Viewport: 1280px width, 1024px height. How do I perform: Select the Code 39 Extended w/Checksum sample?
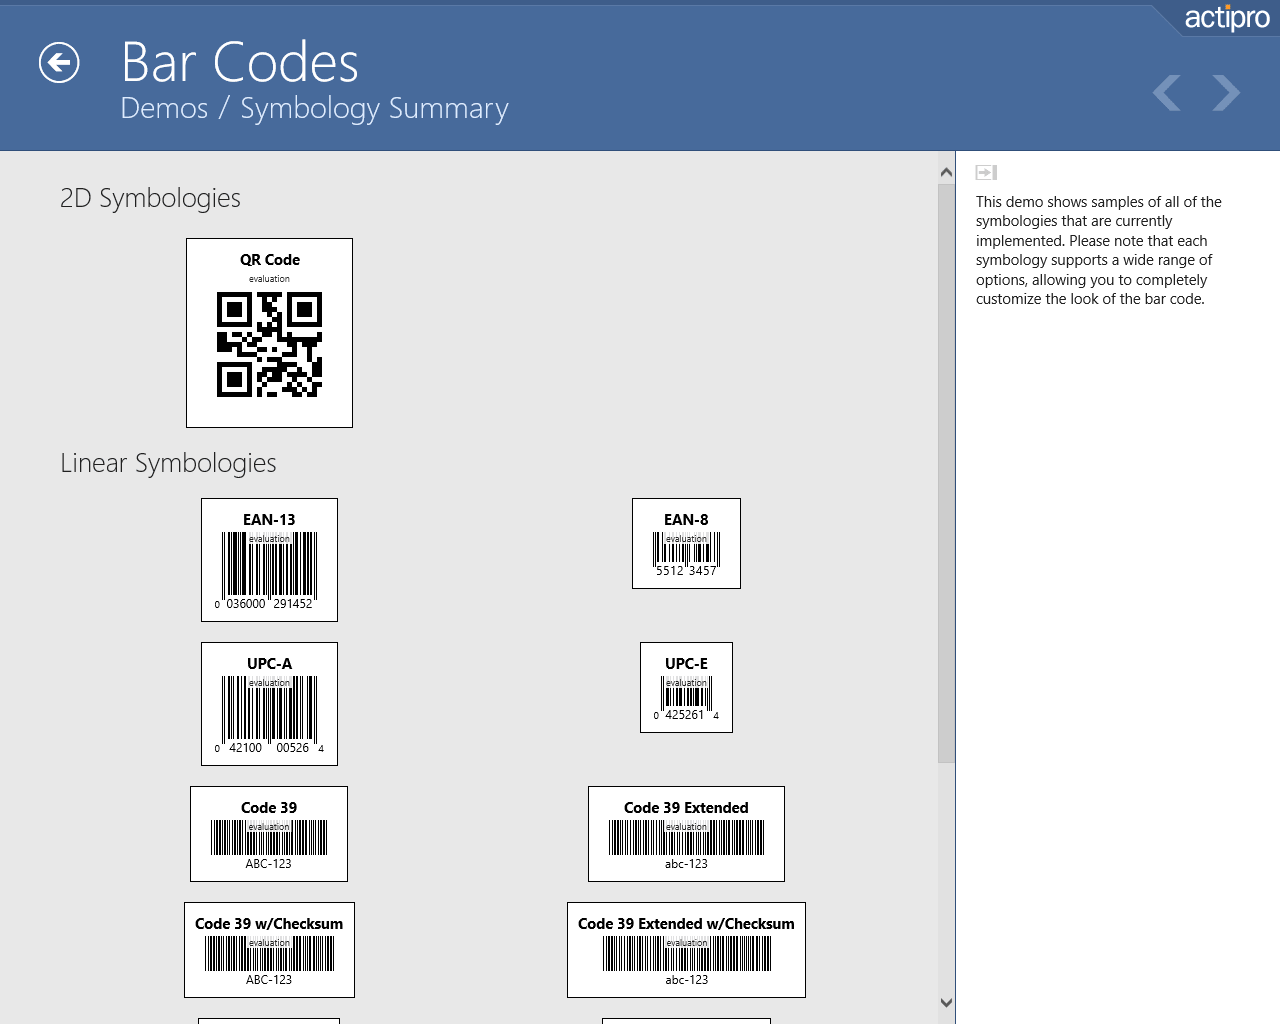tap(686, 950)
